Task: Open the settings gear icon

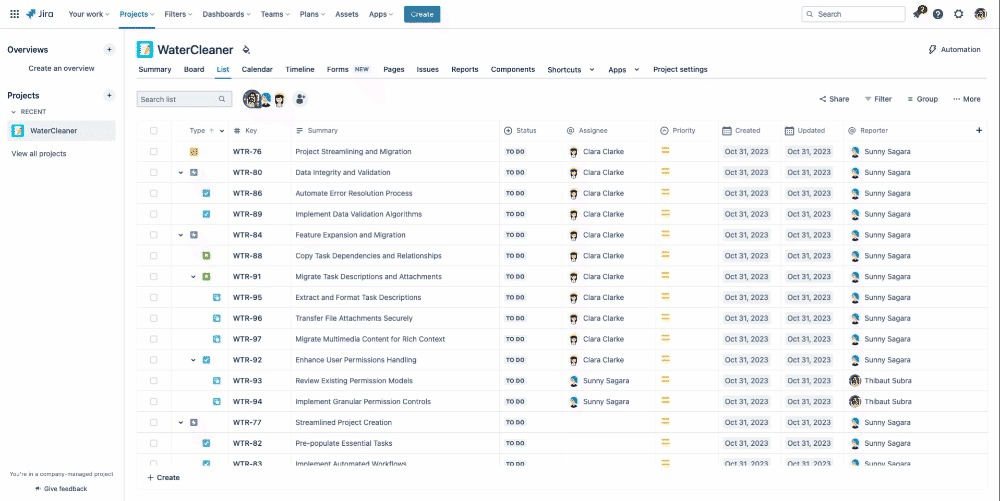Action: click(x=959, y=14)
